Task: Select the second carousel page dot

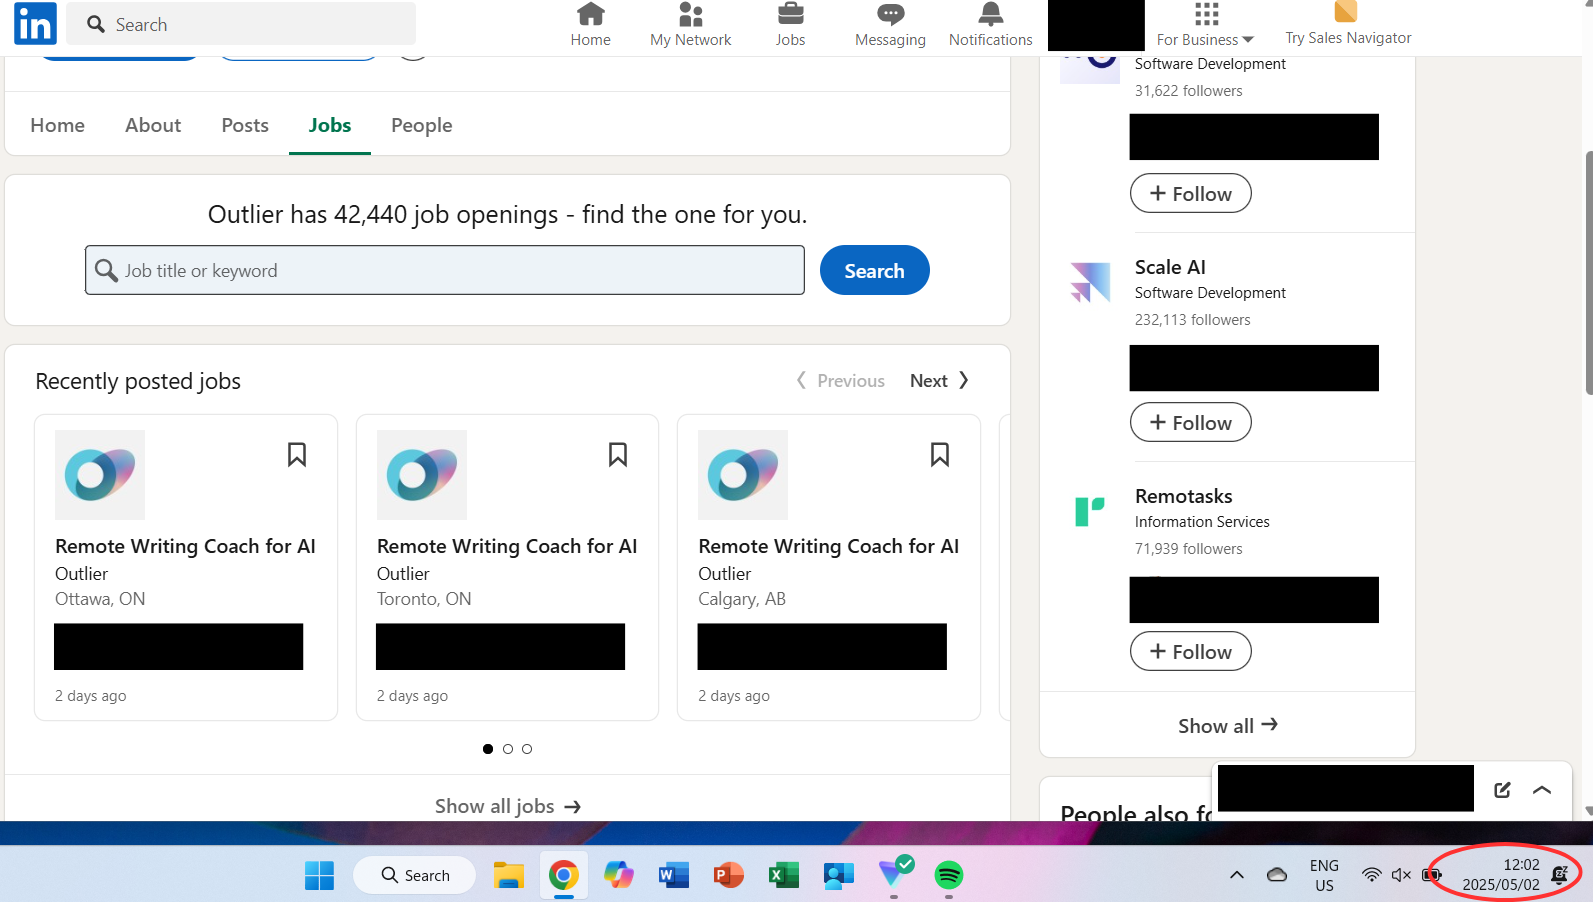Action: (508, 749)
